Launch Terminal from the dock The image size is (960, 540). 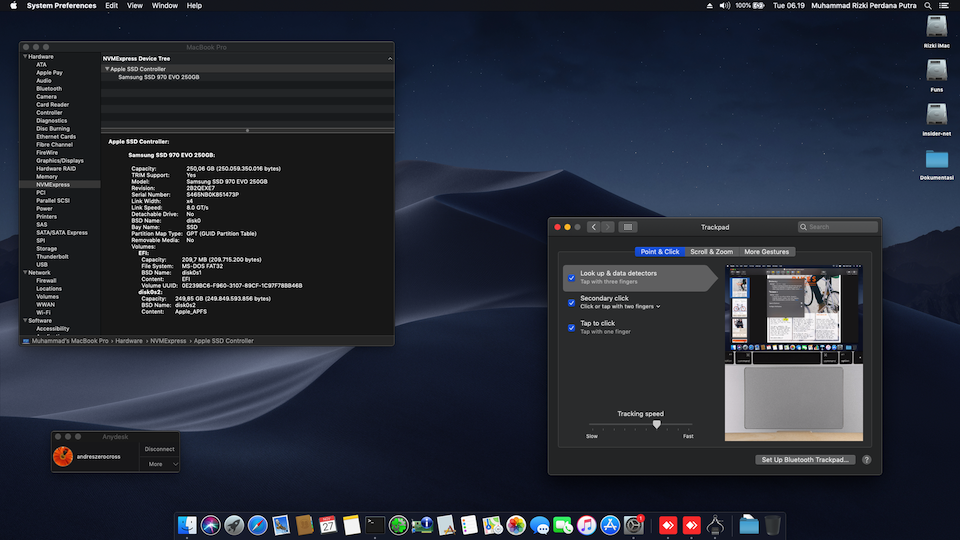tap(375, 524)
